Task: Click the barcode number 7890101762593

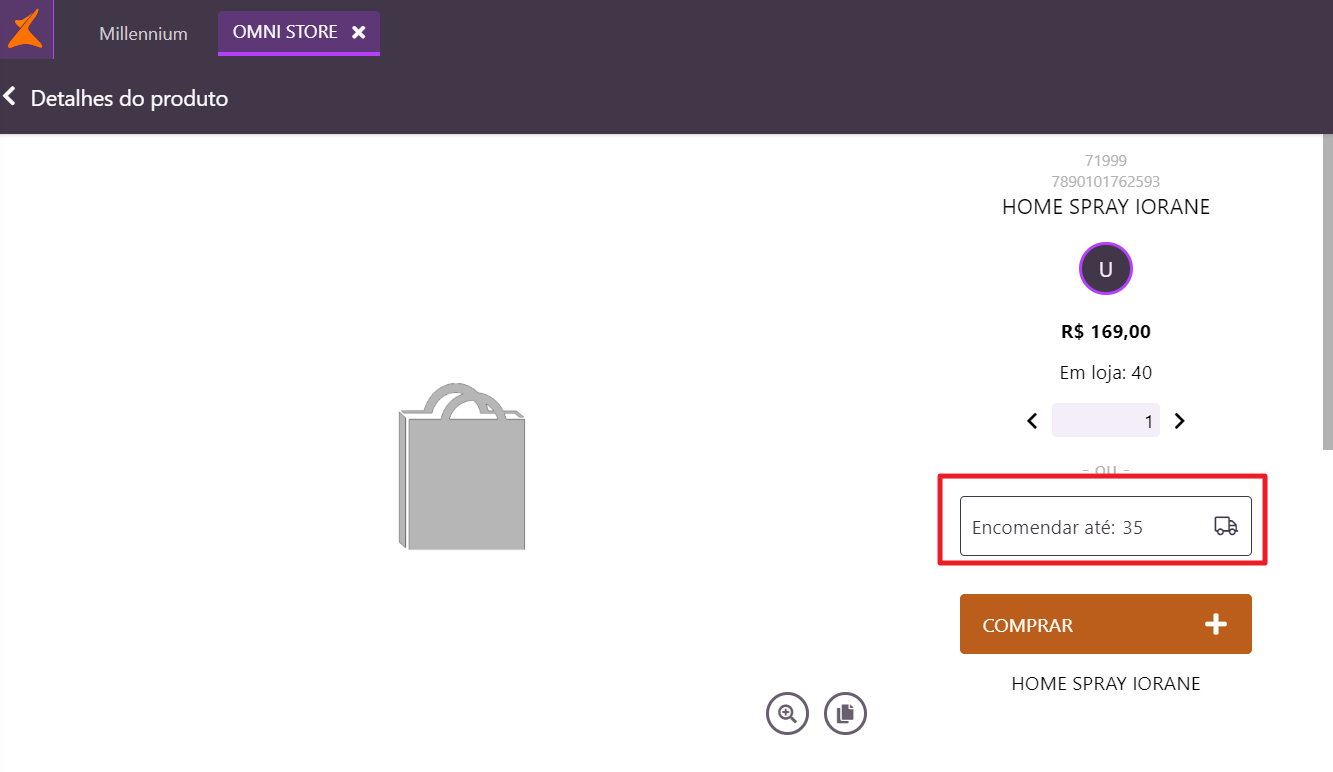Action: [1105, 182]
